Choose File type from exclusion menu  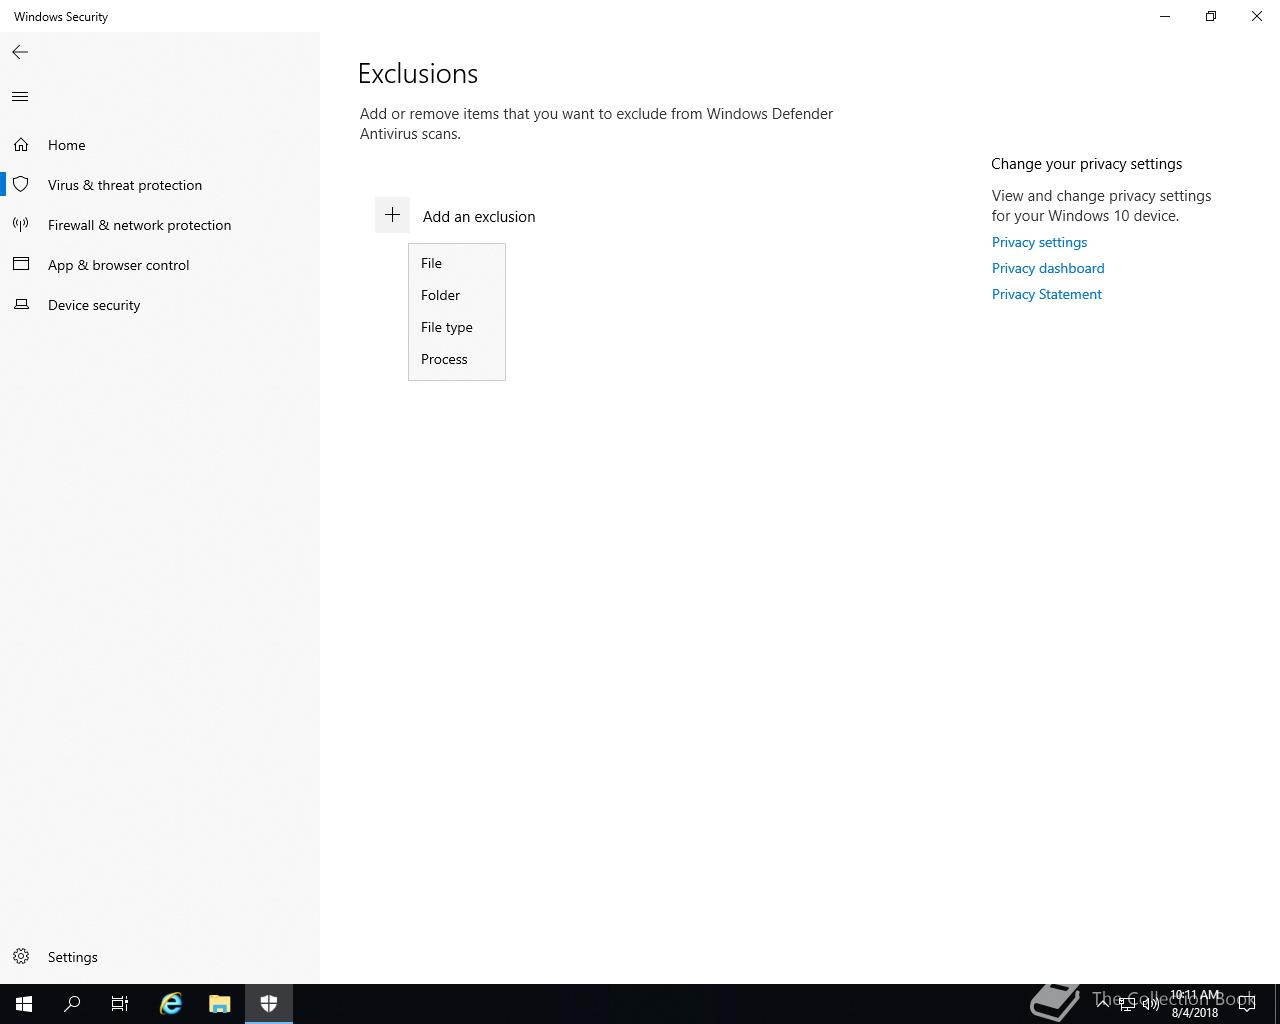point(457,327)
